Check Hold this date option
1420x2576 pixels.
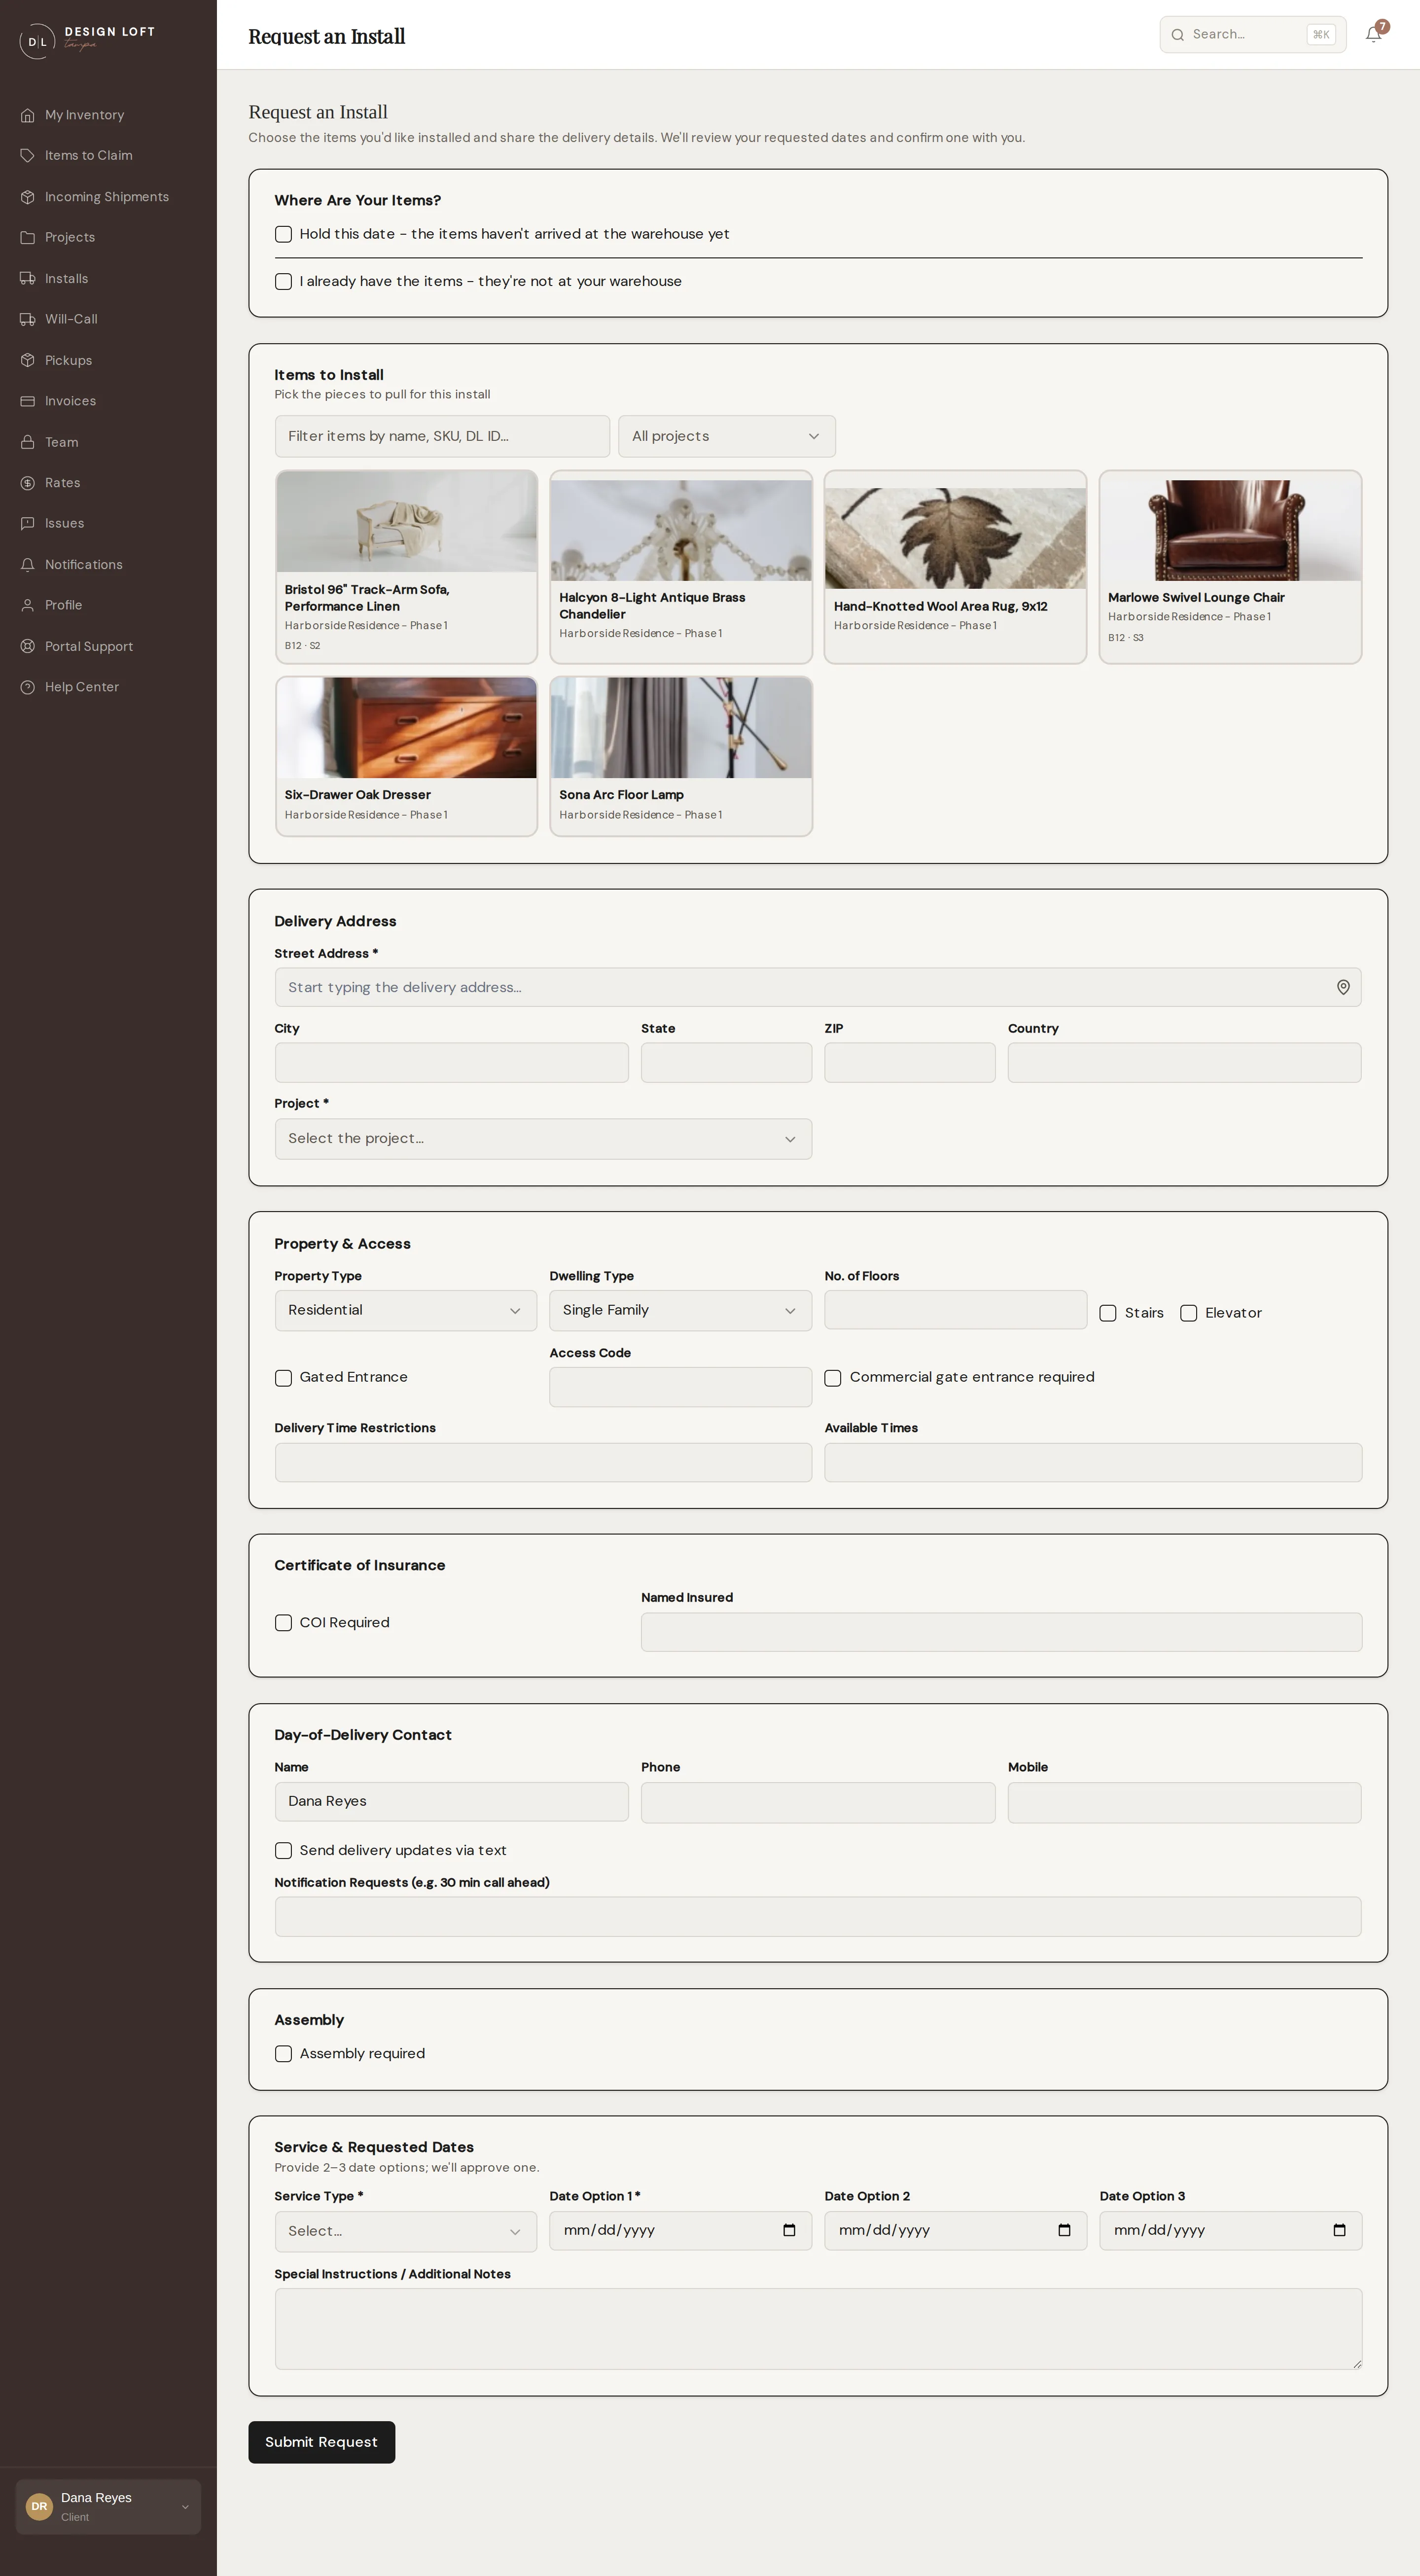point(284,234)
